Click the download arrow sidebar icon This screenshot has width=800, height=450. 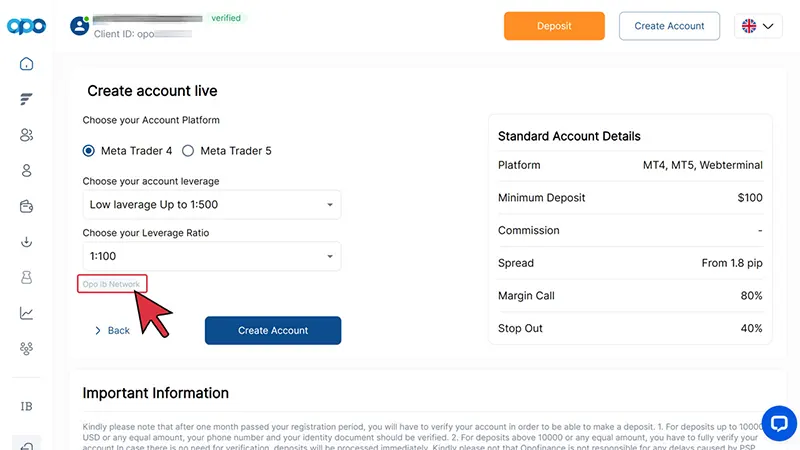[27, 242]
